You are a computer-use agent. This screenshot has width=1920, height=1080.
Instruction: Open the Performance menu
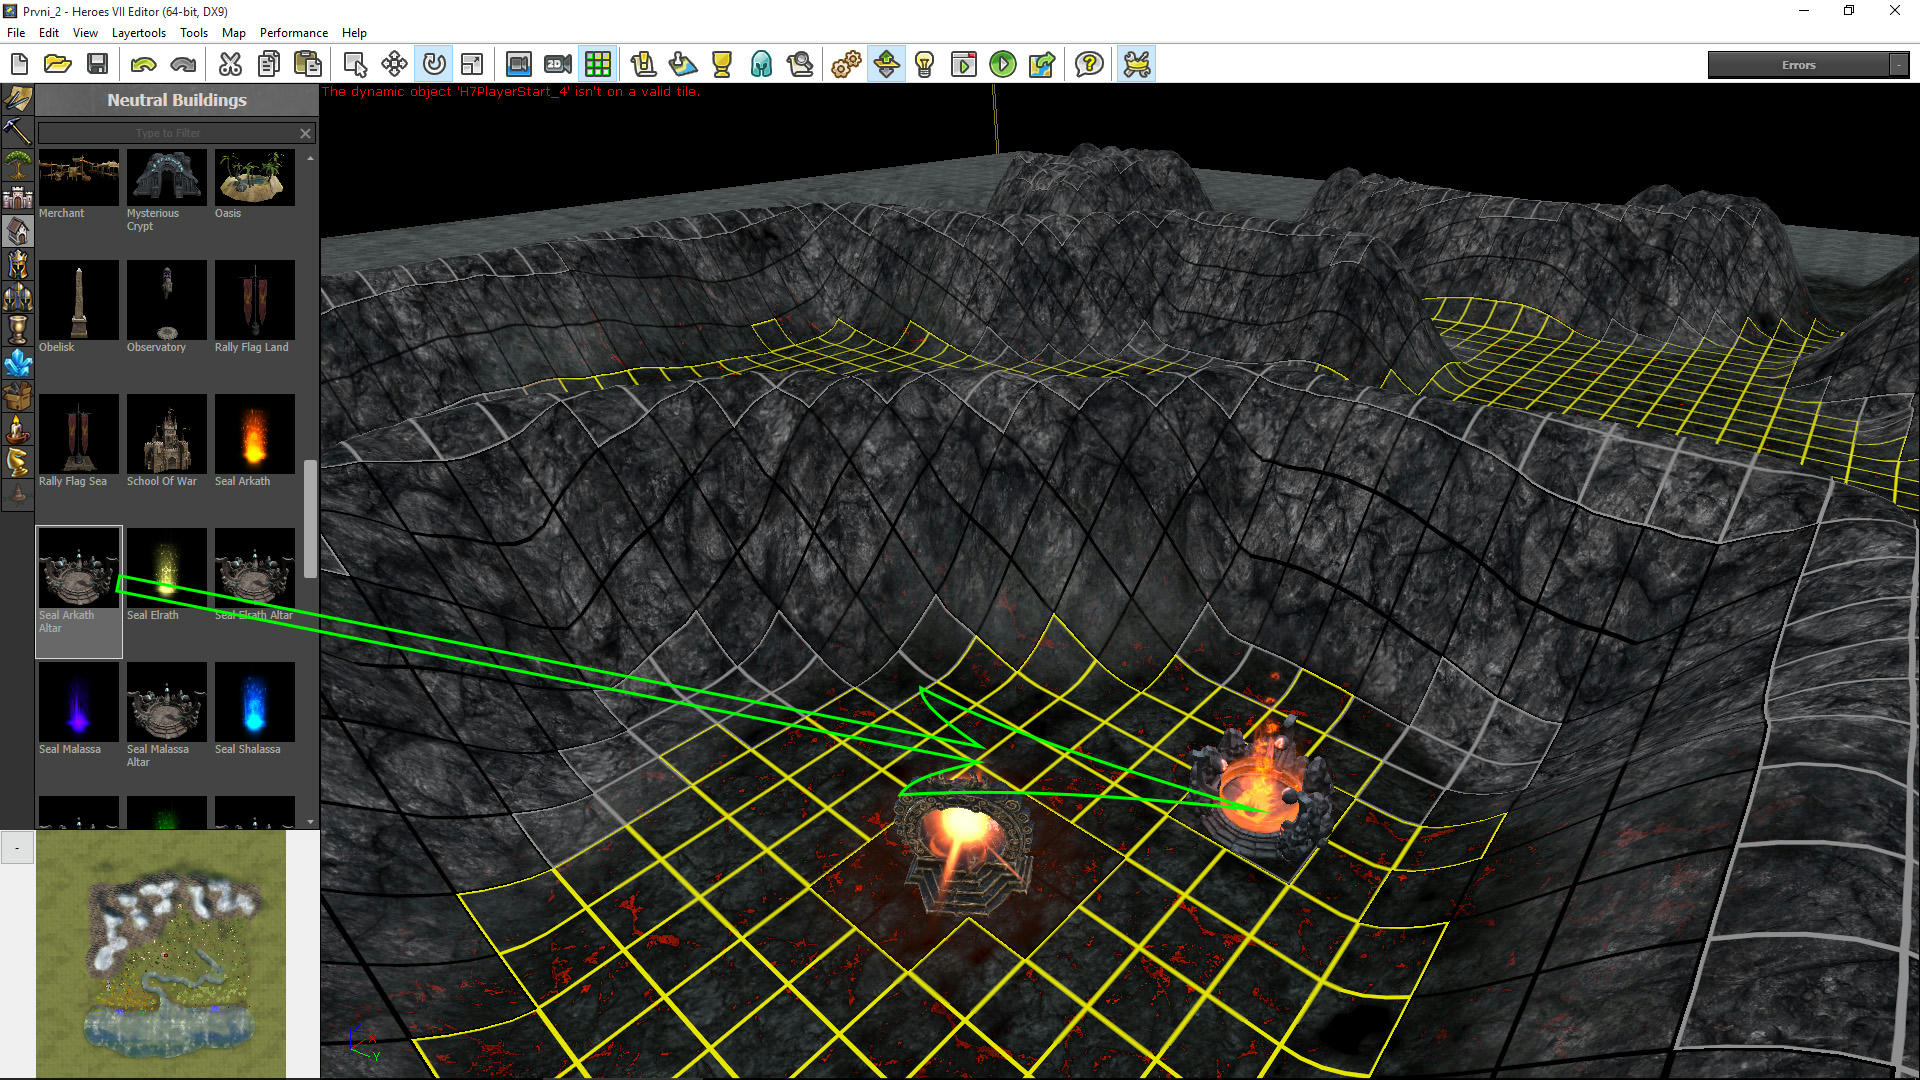pyautogui.click(x=293, y=33)
